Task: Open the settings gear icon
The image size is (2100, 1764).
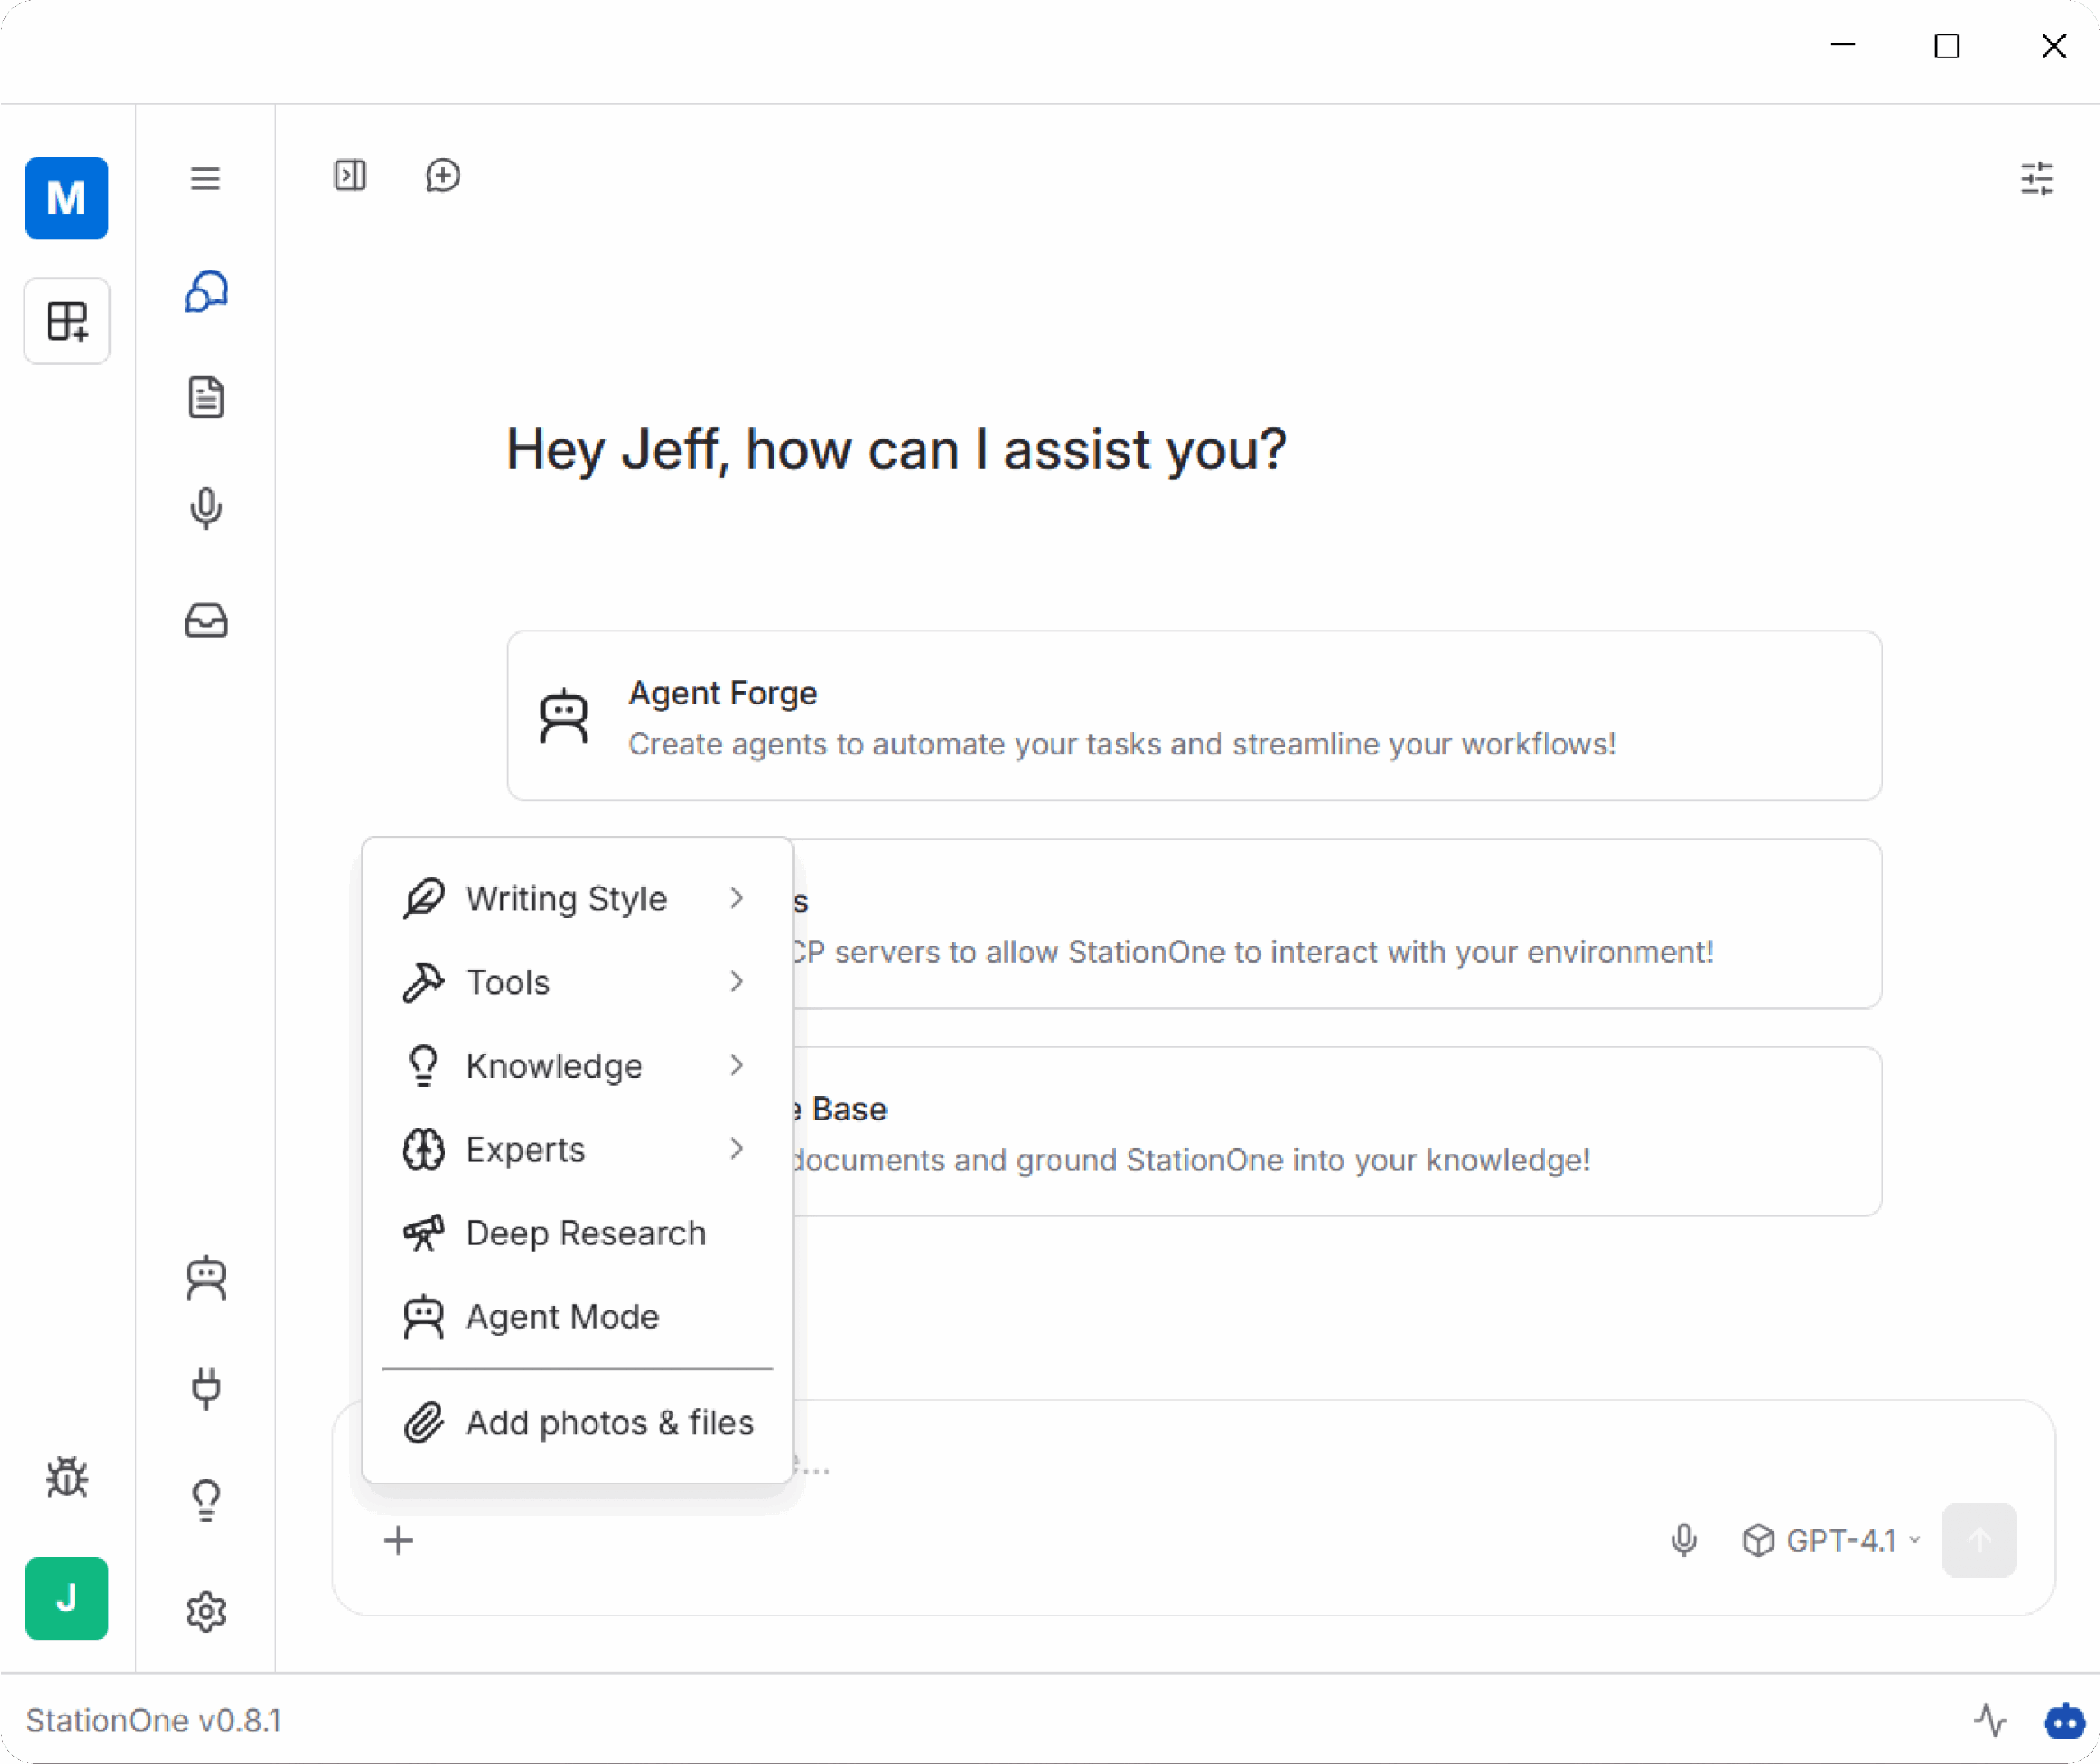Action: pos(206,1611)
